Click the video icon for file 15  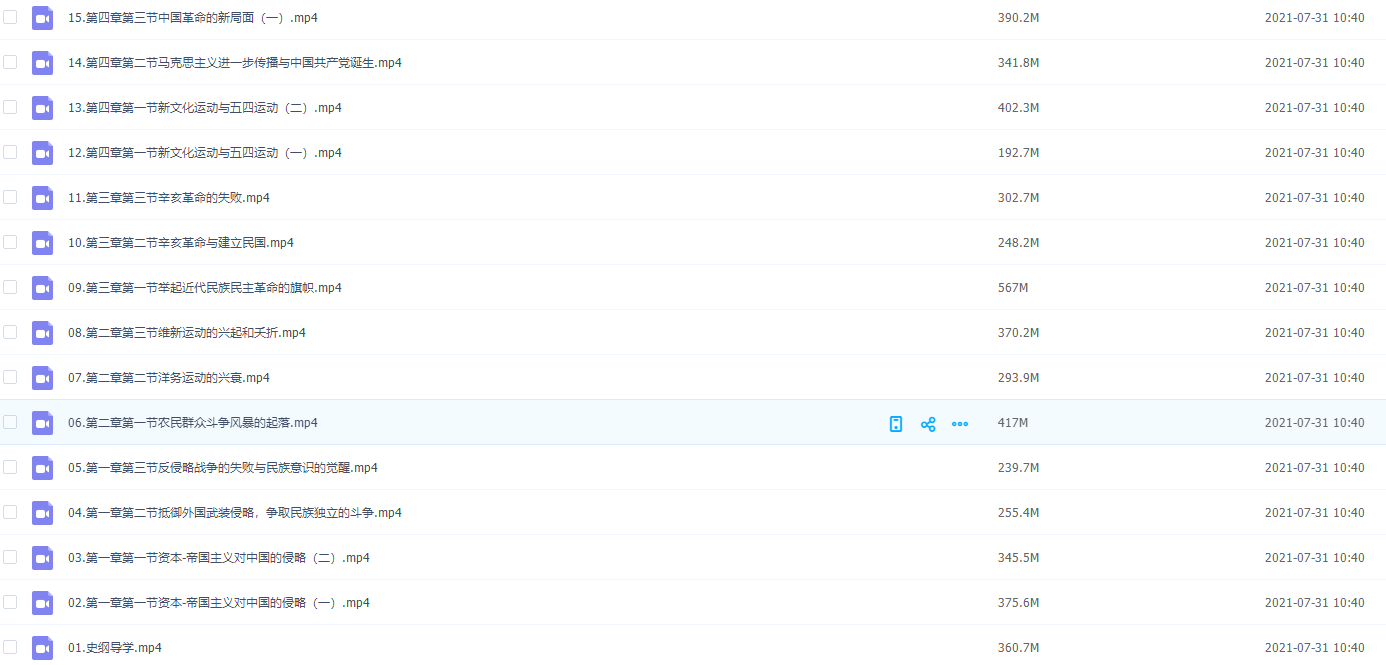point(42,18)
